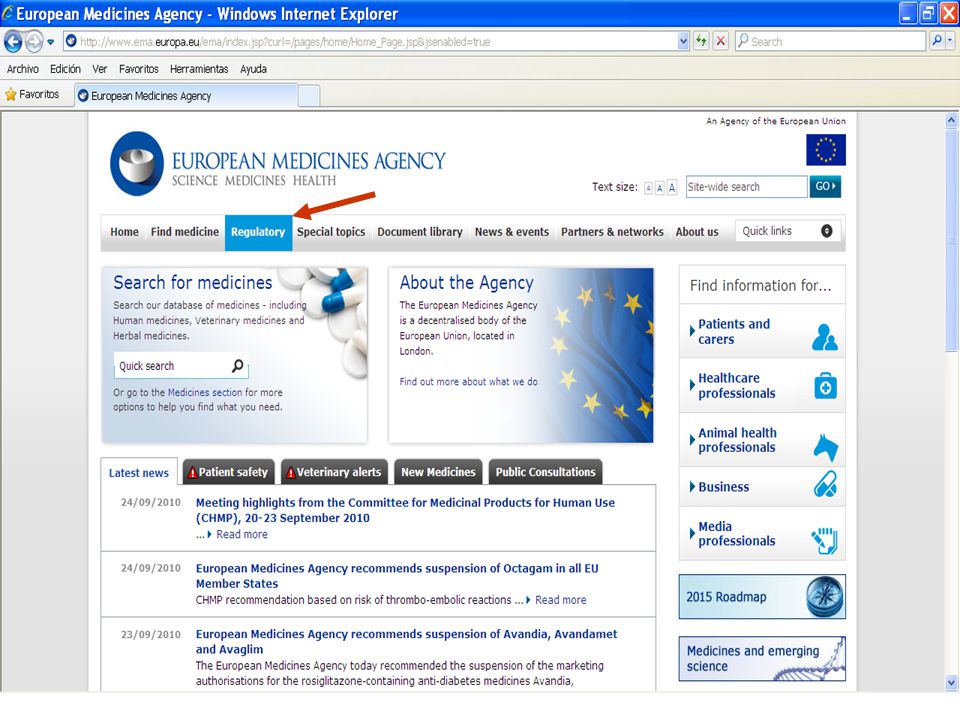Open the Regulatory navigation item
This screenshot has height=720, width=960.
point(258,233)
